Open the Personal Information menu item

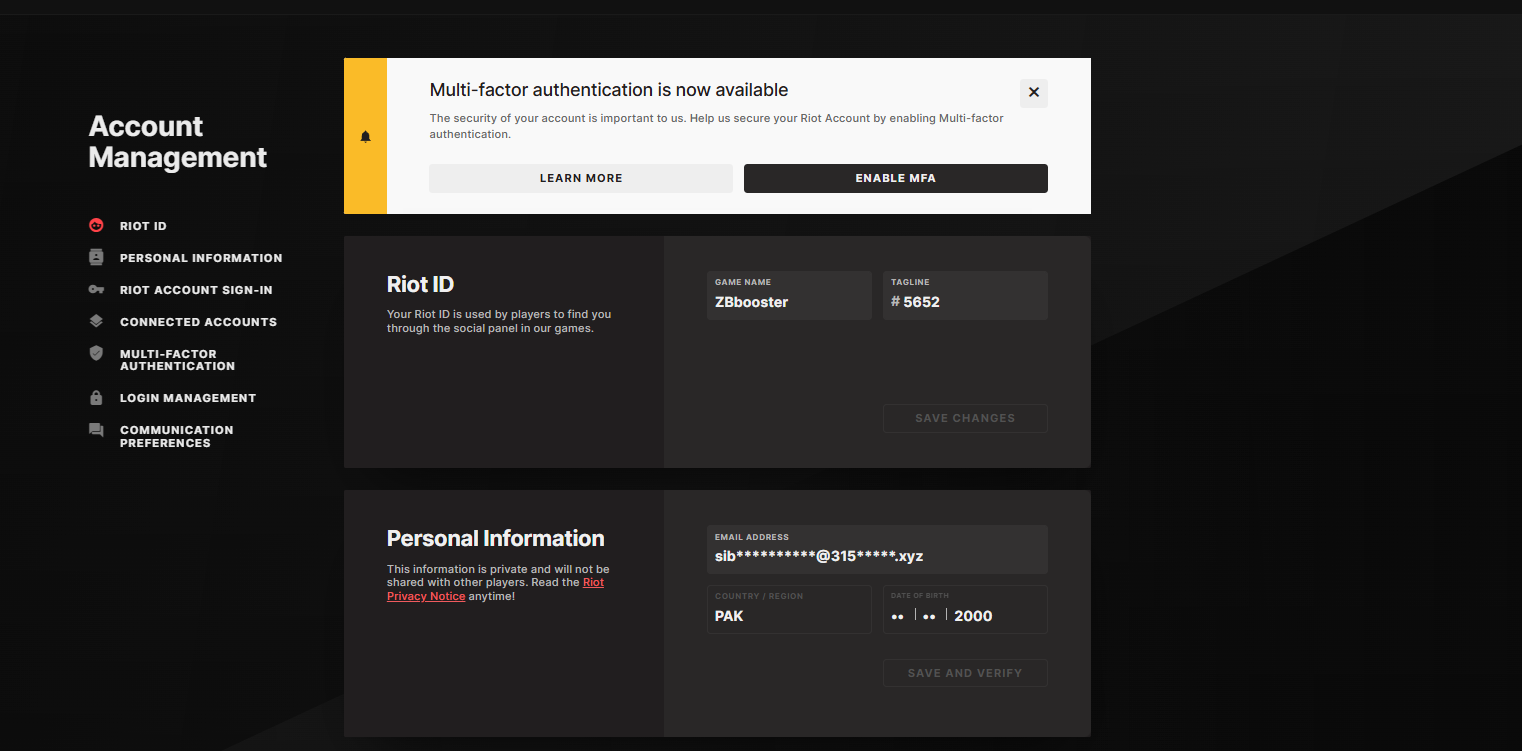[201, 258]
